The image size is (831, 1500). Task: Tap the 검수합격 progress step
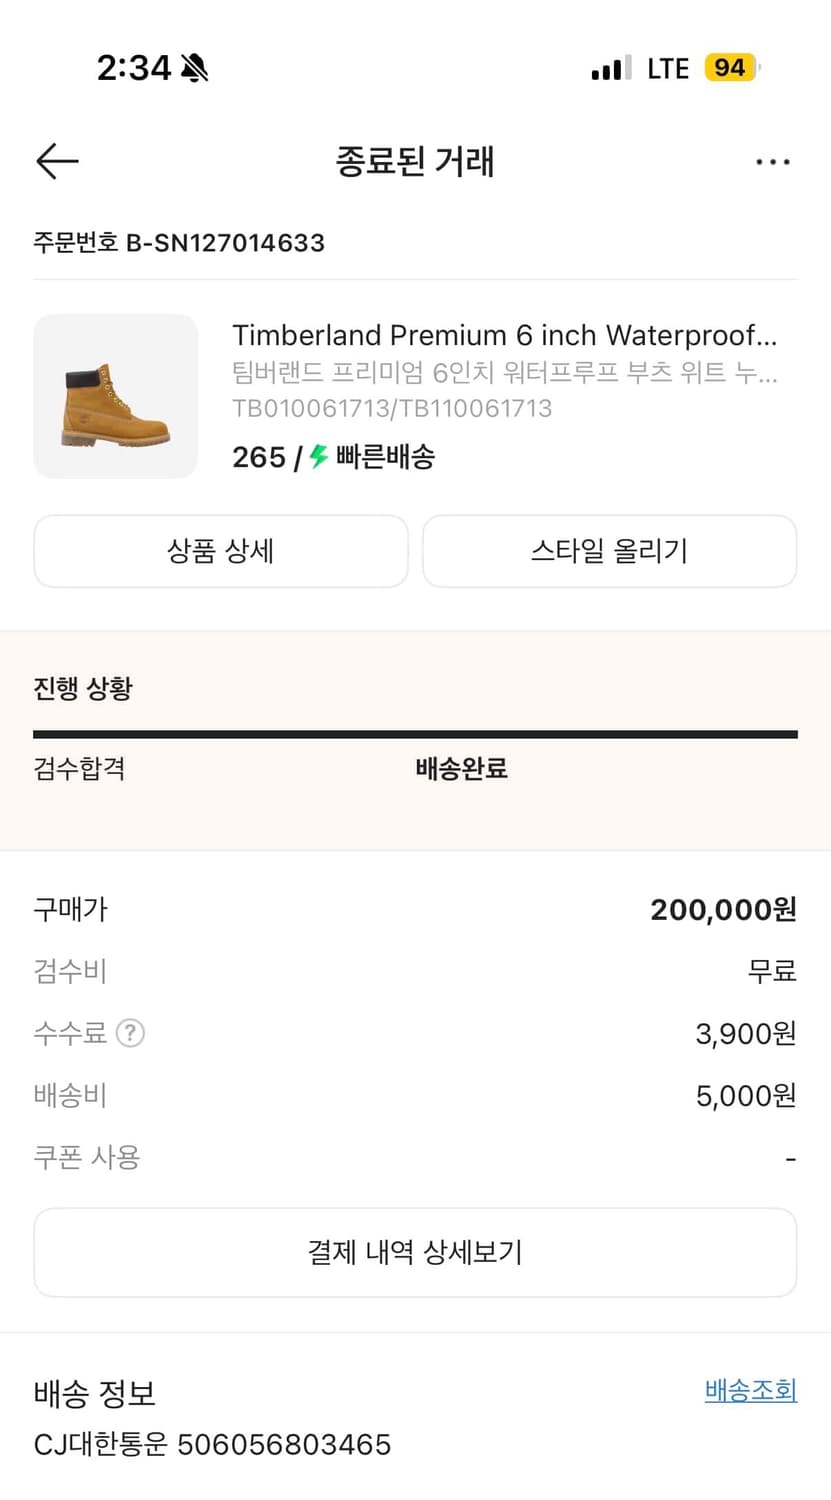coord(79,768)
